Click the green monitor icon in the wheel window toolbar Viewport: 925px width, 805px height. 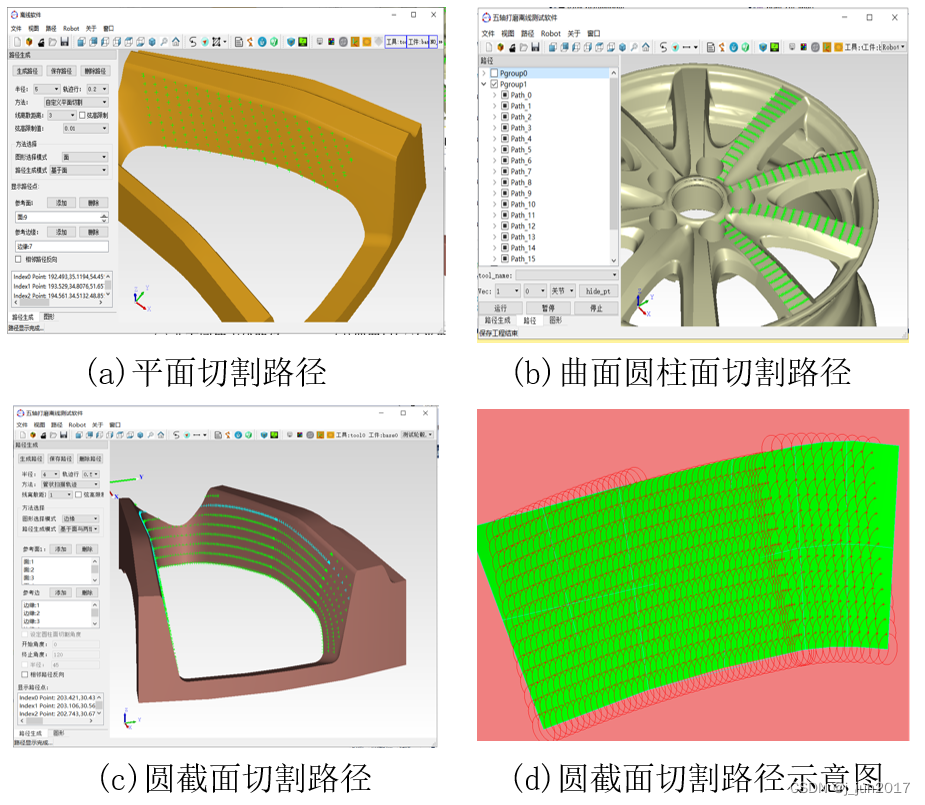coord(773,47)
